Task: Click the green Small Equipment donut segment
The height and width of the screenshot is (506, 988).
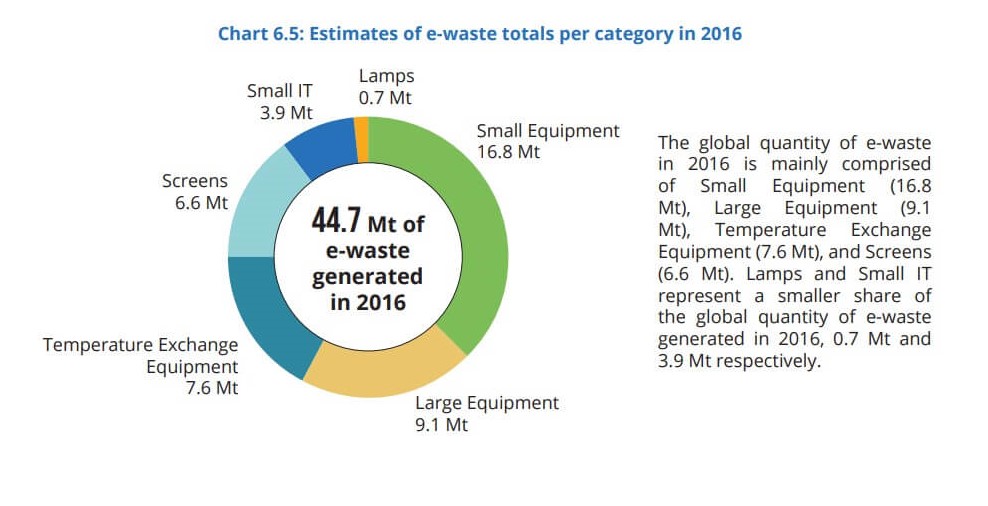Action: [470, 240]
